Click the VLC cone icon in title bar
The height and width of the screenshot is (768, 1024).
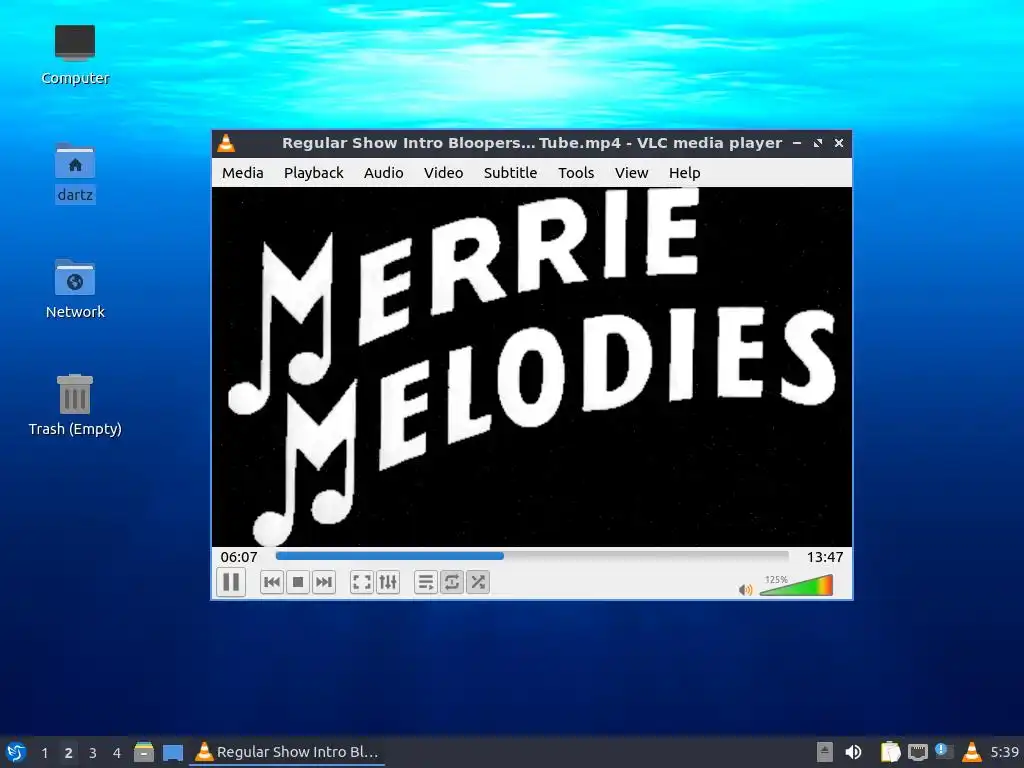226,143
